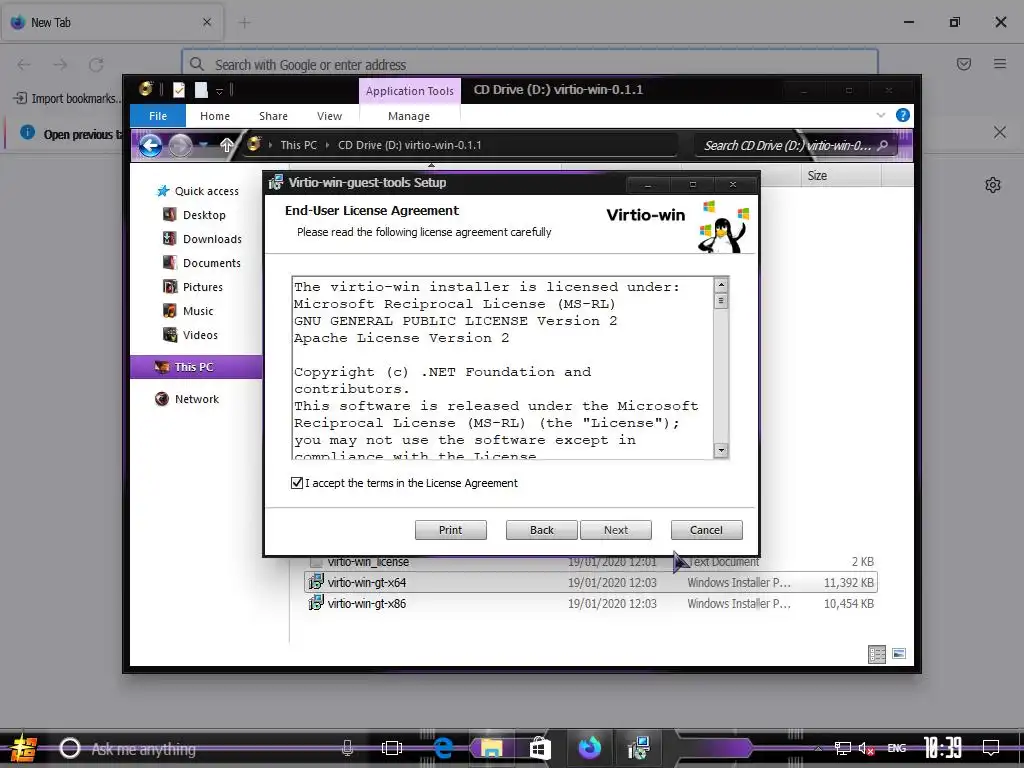Viewport: 1024px width, 768px height.
Task: Click Firefox address search bar
Action: (x=530, y=65)
